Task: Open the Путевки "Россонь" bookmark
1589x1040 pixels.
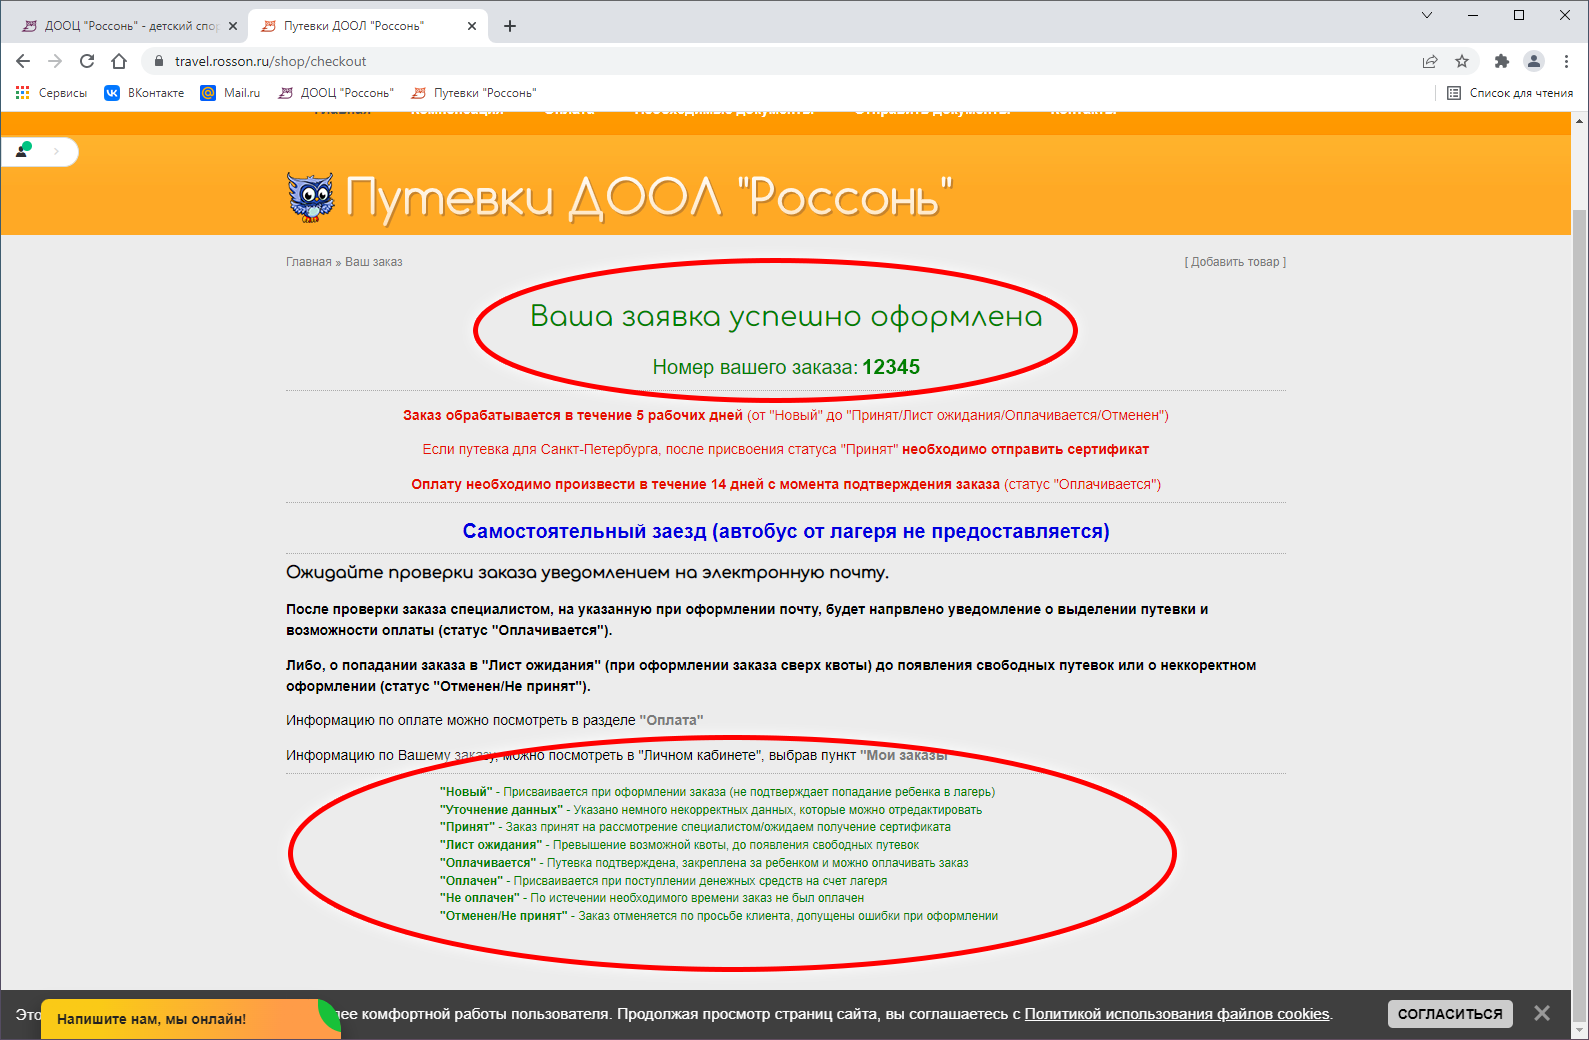Action: point(474,93)
